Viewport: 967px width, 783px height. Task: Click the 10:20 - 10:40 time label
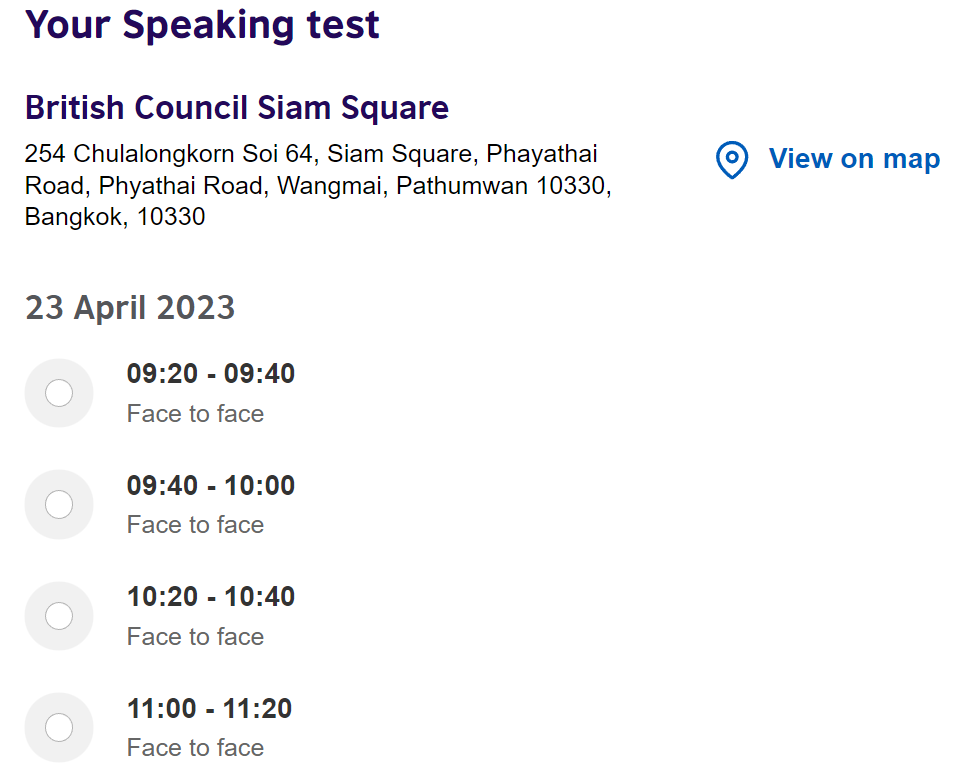click(x=211, y=597)
